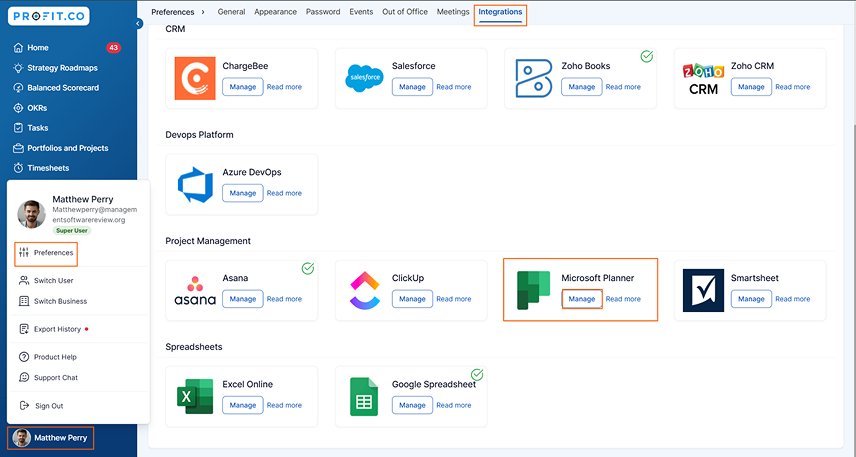Viewport: 856px width, 457px height.
Task: Switch to the General tab
Action: coord(231,11)
